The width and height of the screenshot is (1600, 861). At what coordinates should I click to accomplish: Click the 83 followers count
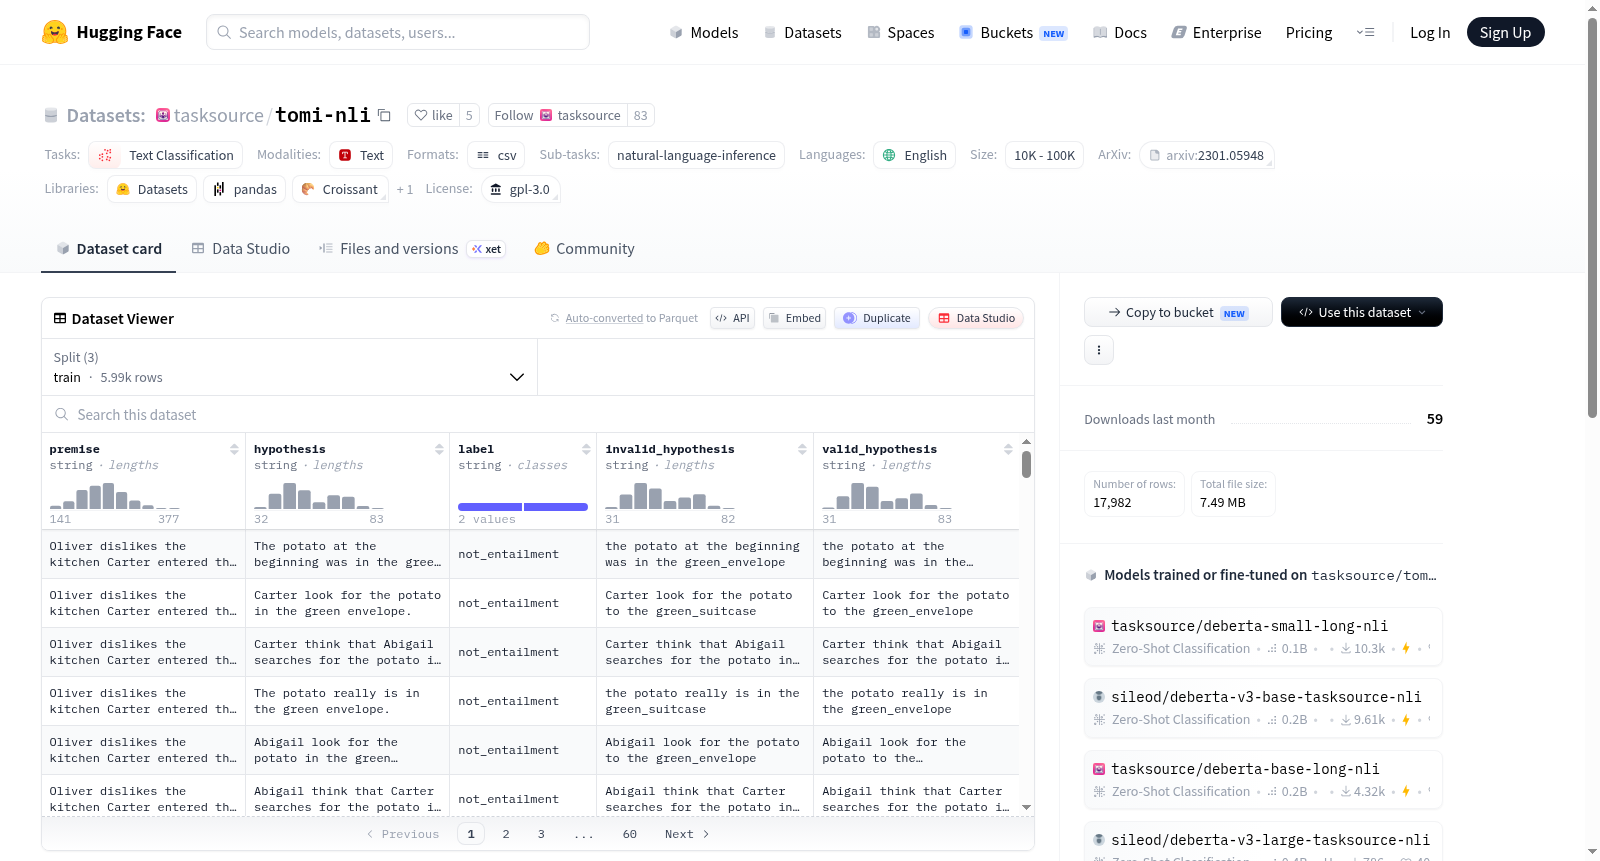coord(641,115)
